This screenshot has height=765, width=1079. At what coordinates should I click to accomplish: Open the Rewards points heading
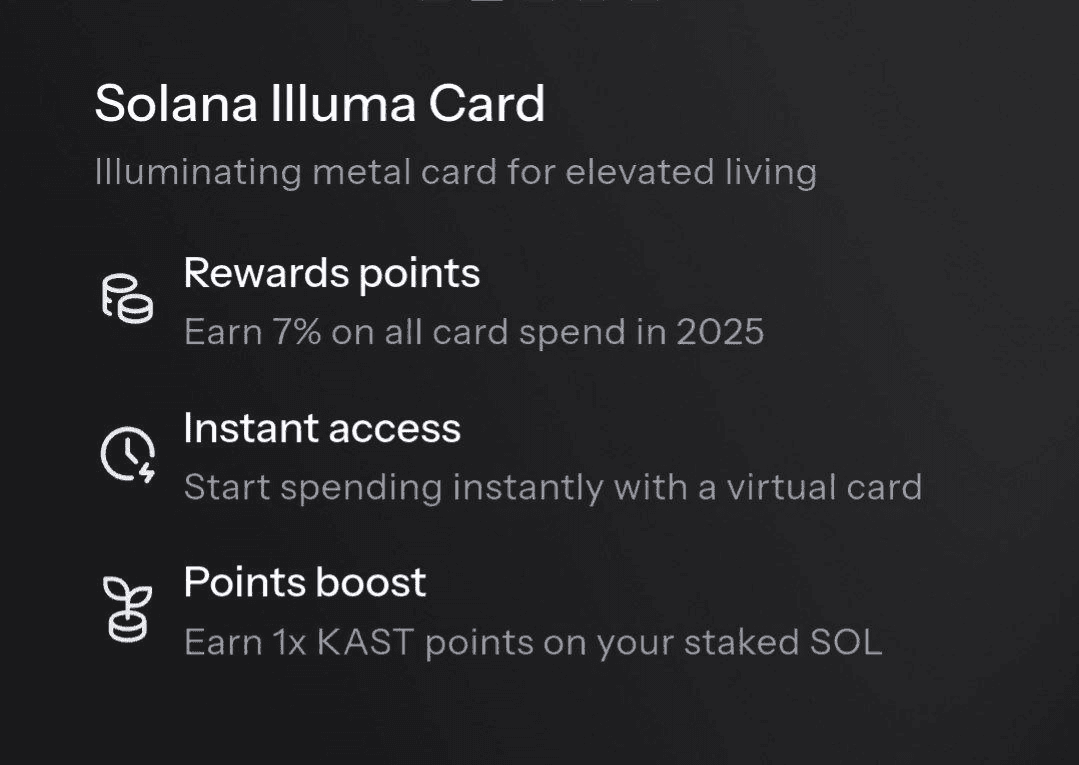331,273
